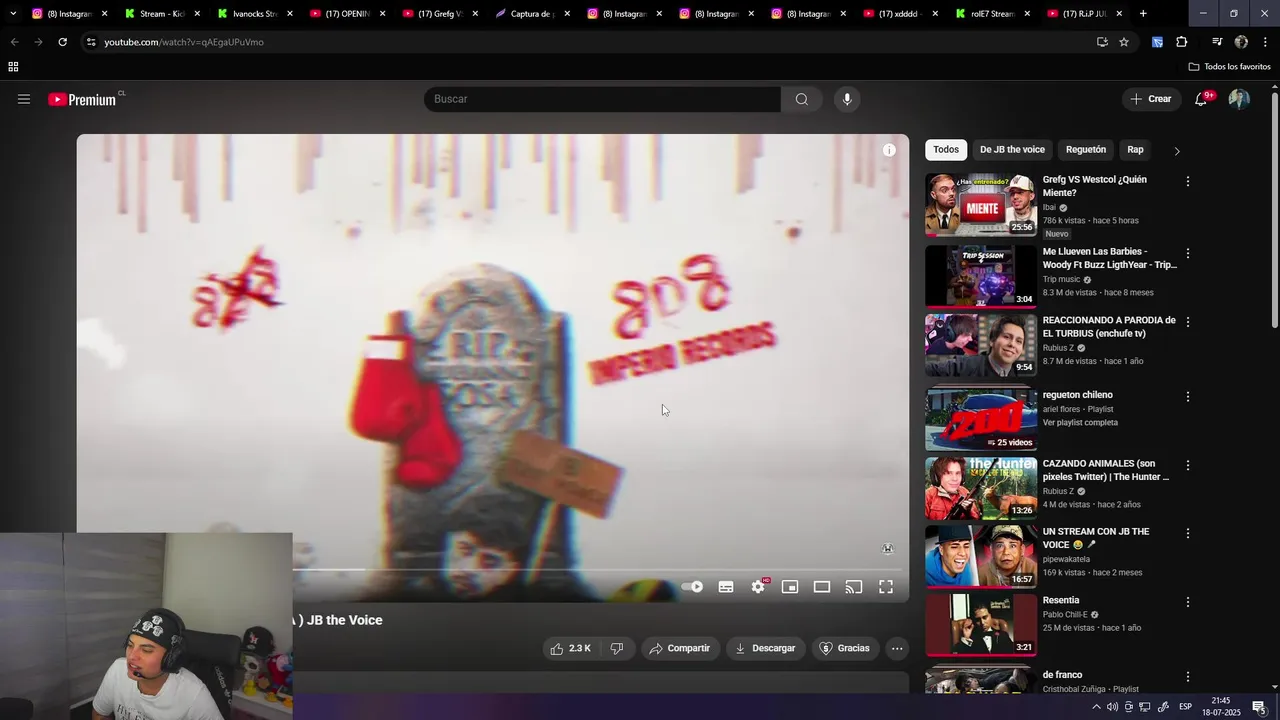Screen dimensions: 1280x720
Task: Open Me Llueven Las Barbies thumbnail
Action: coord(981,276)
